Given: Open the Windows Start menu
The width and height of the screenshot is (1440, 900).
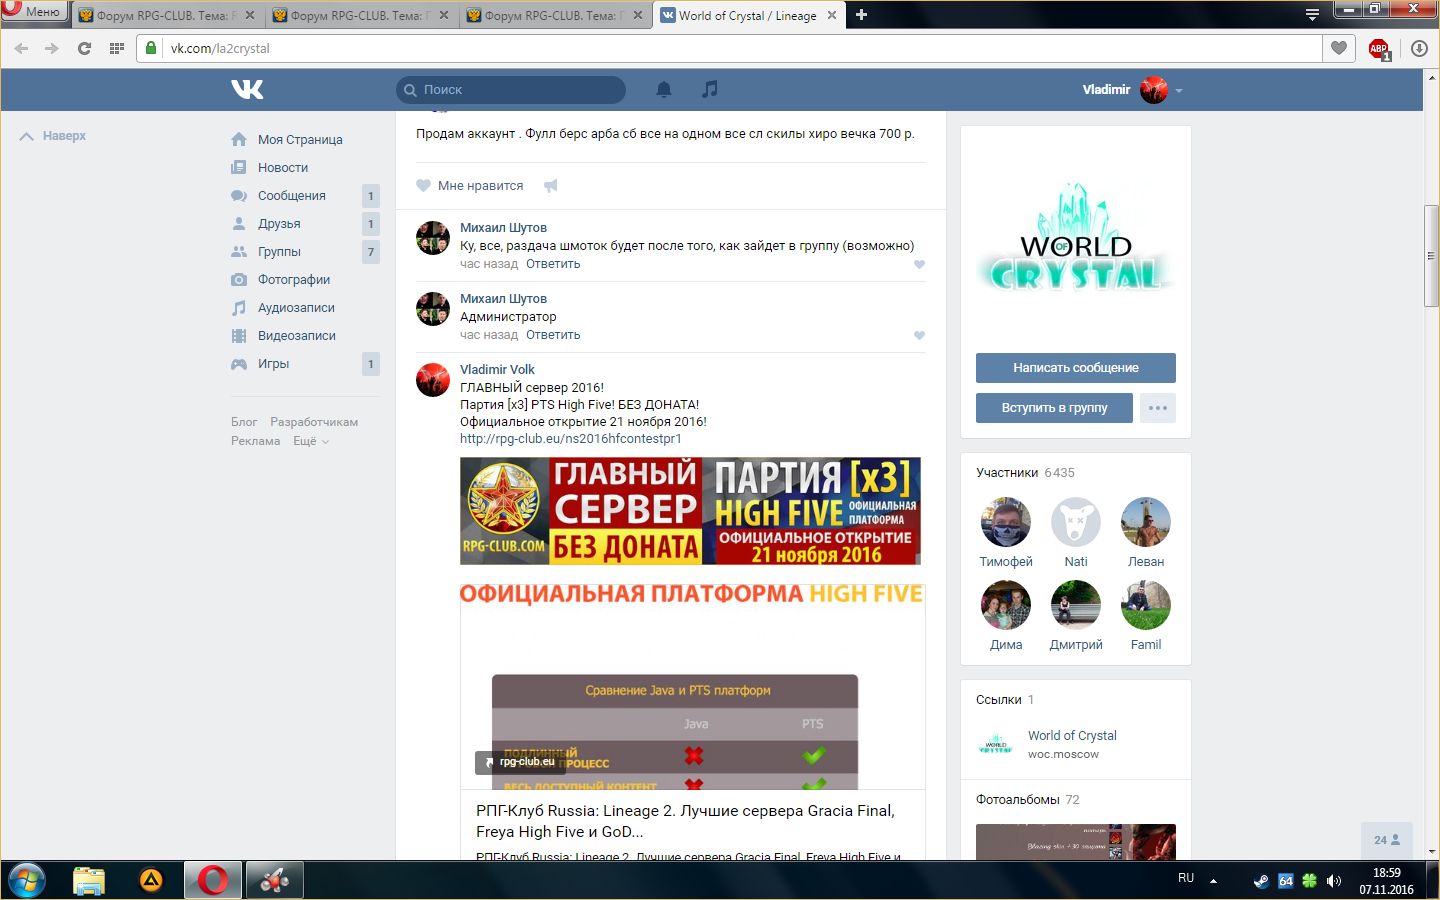Looking at the screenshot, I should pyautogui.click(x=25, y=881).
